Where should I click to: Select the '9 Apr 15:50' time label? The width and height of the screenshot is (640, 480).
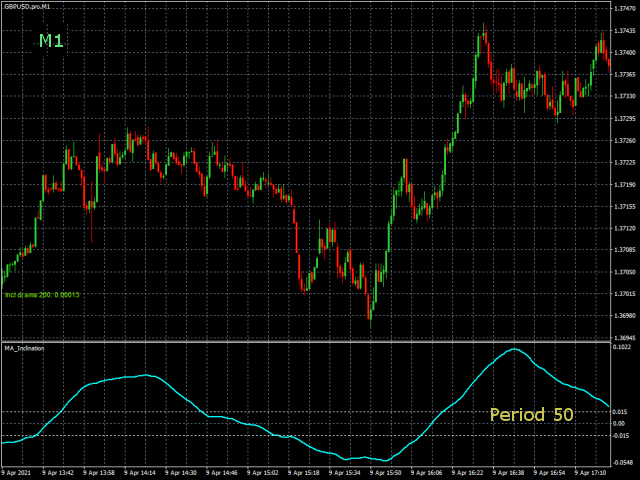click(x=385, y=473)
